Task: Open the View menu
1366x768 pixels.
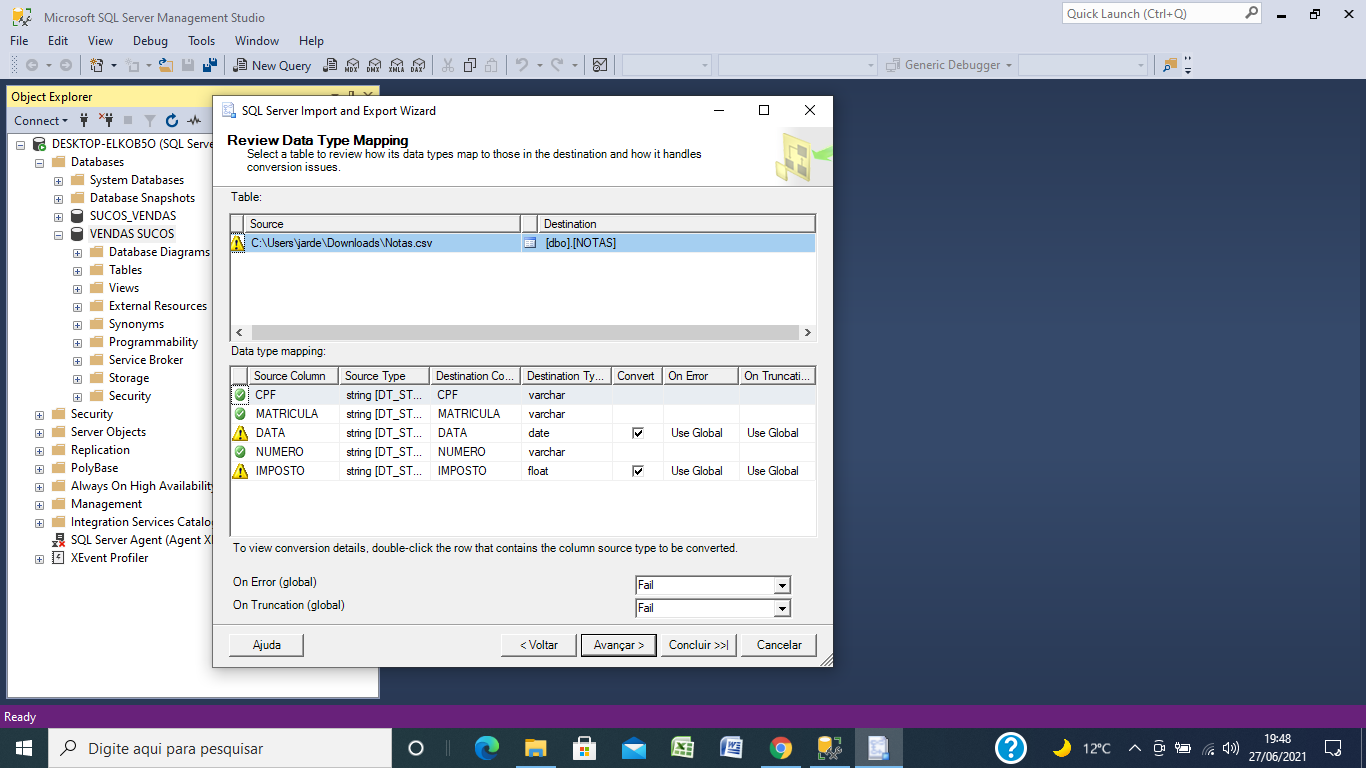Action: (101, 41)
